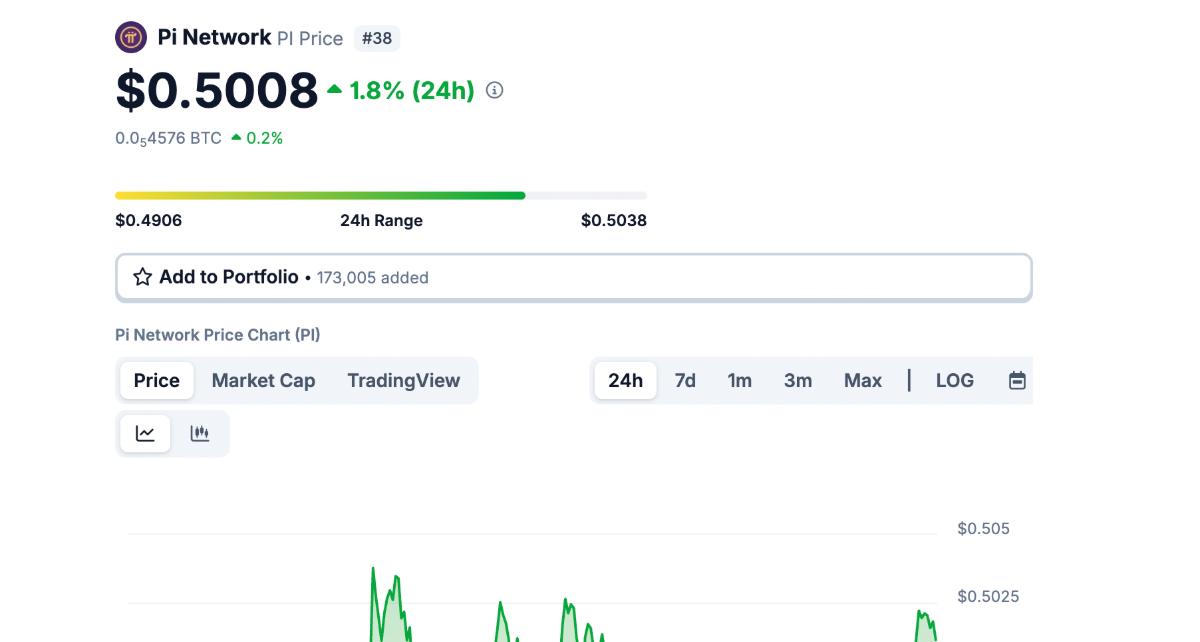
Task: Set chart range to Max
Action: (x=863, y=380)
